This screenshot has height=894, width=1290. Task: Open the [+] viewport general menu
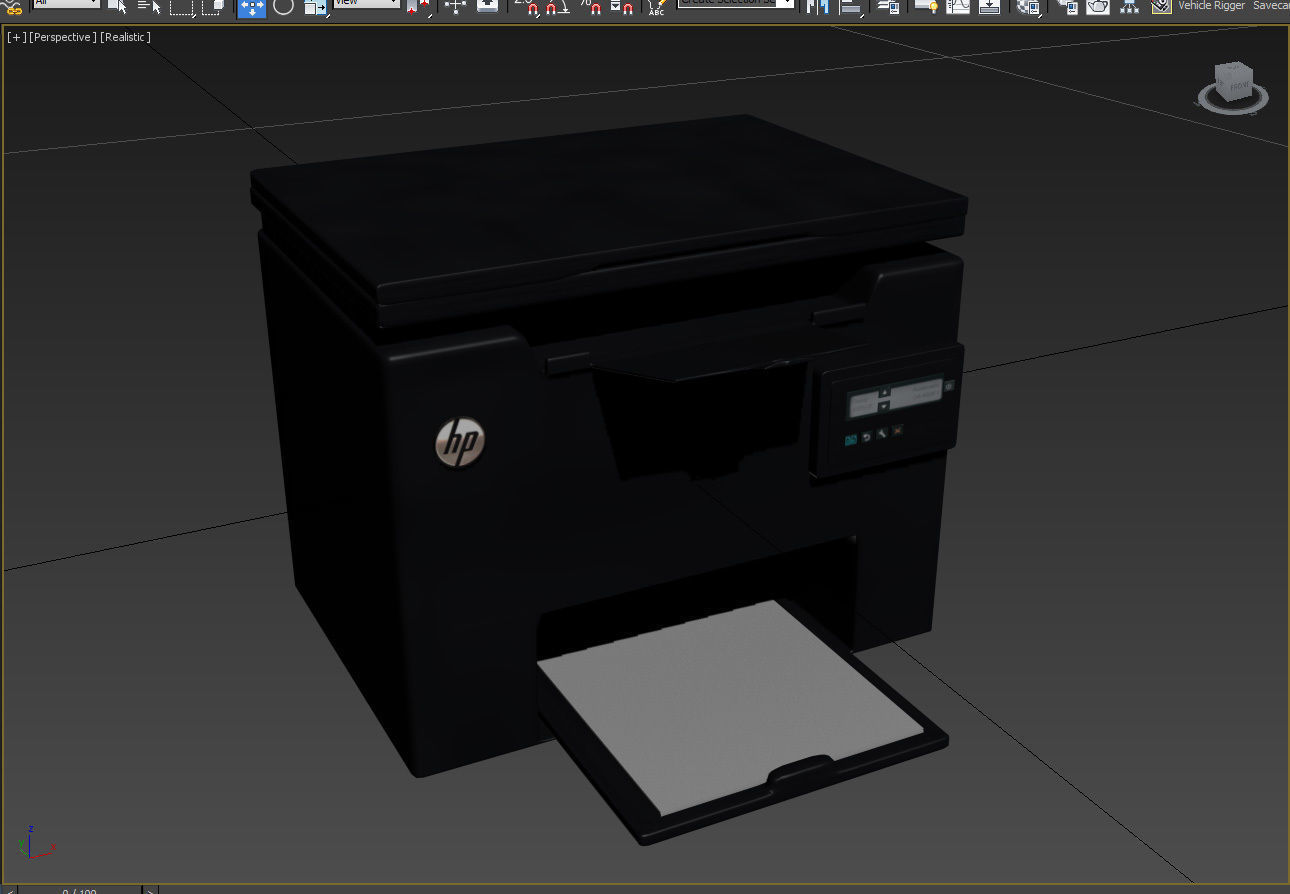16,37
